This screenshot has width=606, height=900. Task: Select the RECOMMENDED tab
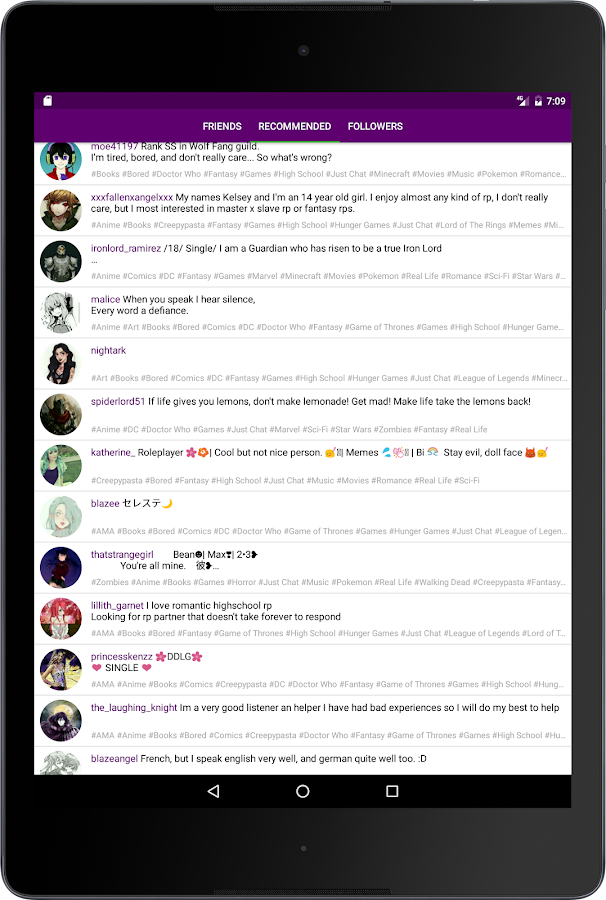(294, 126)
